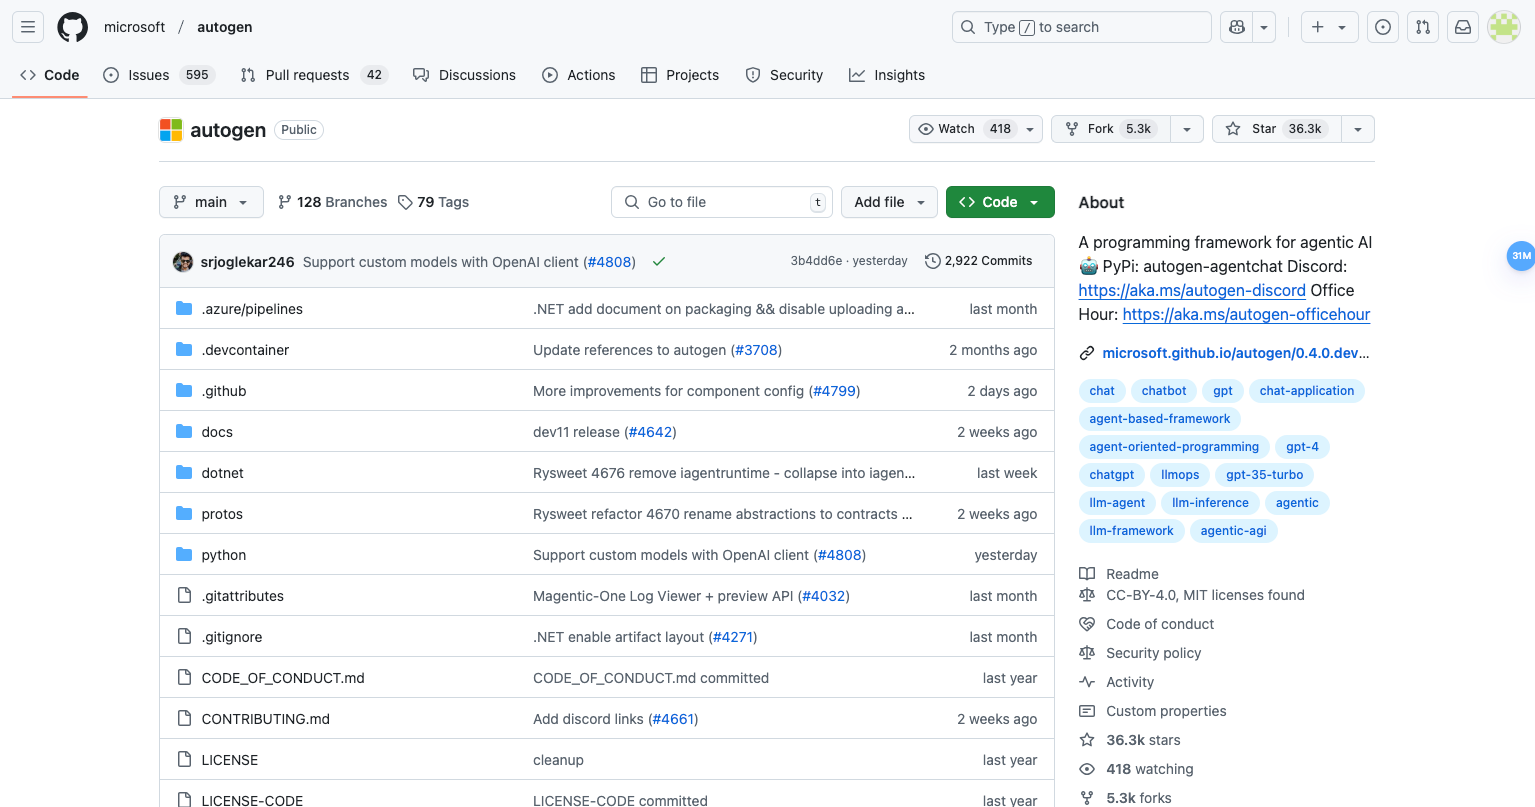Open the hamburger navigation menu

coord(28,27)
